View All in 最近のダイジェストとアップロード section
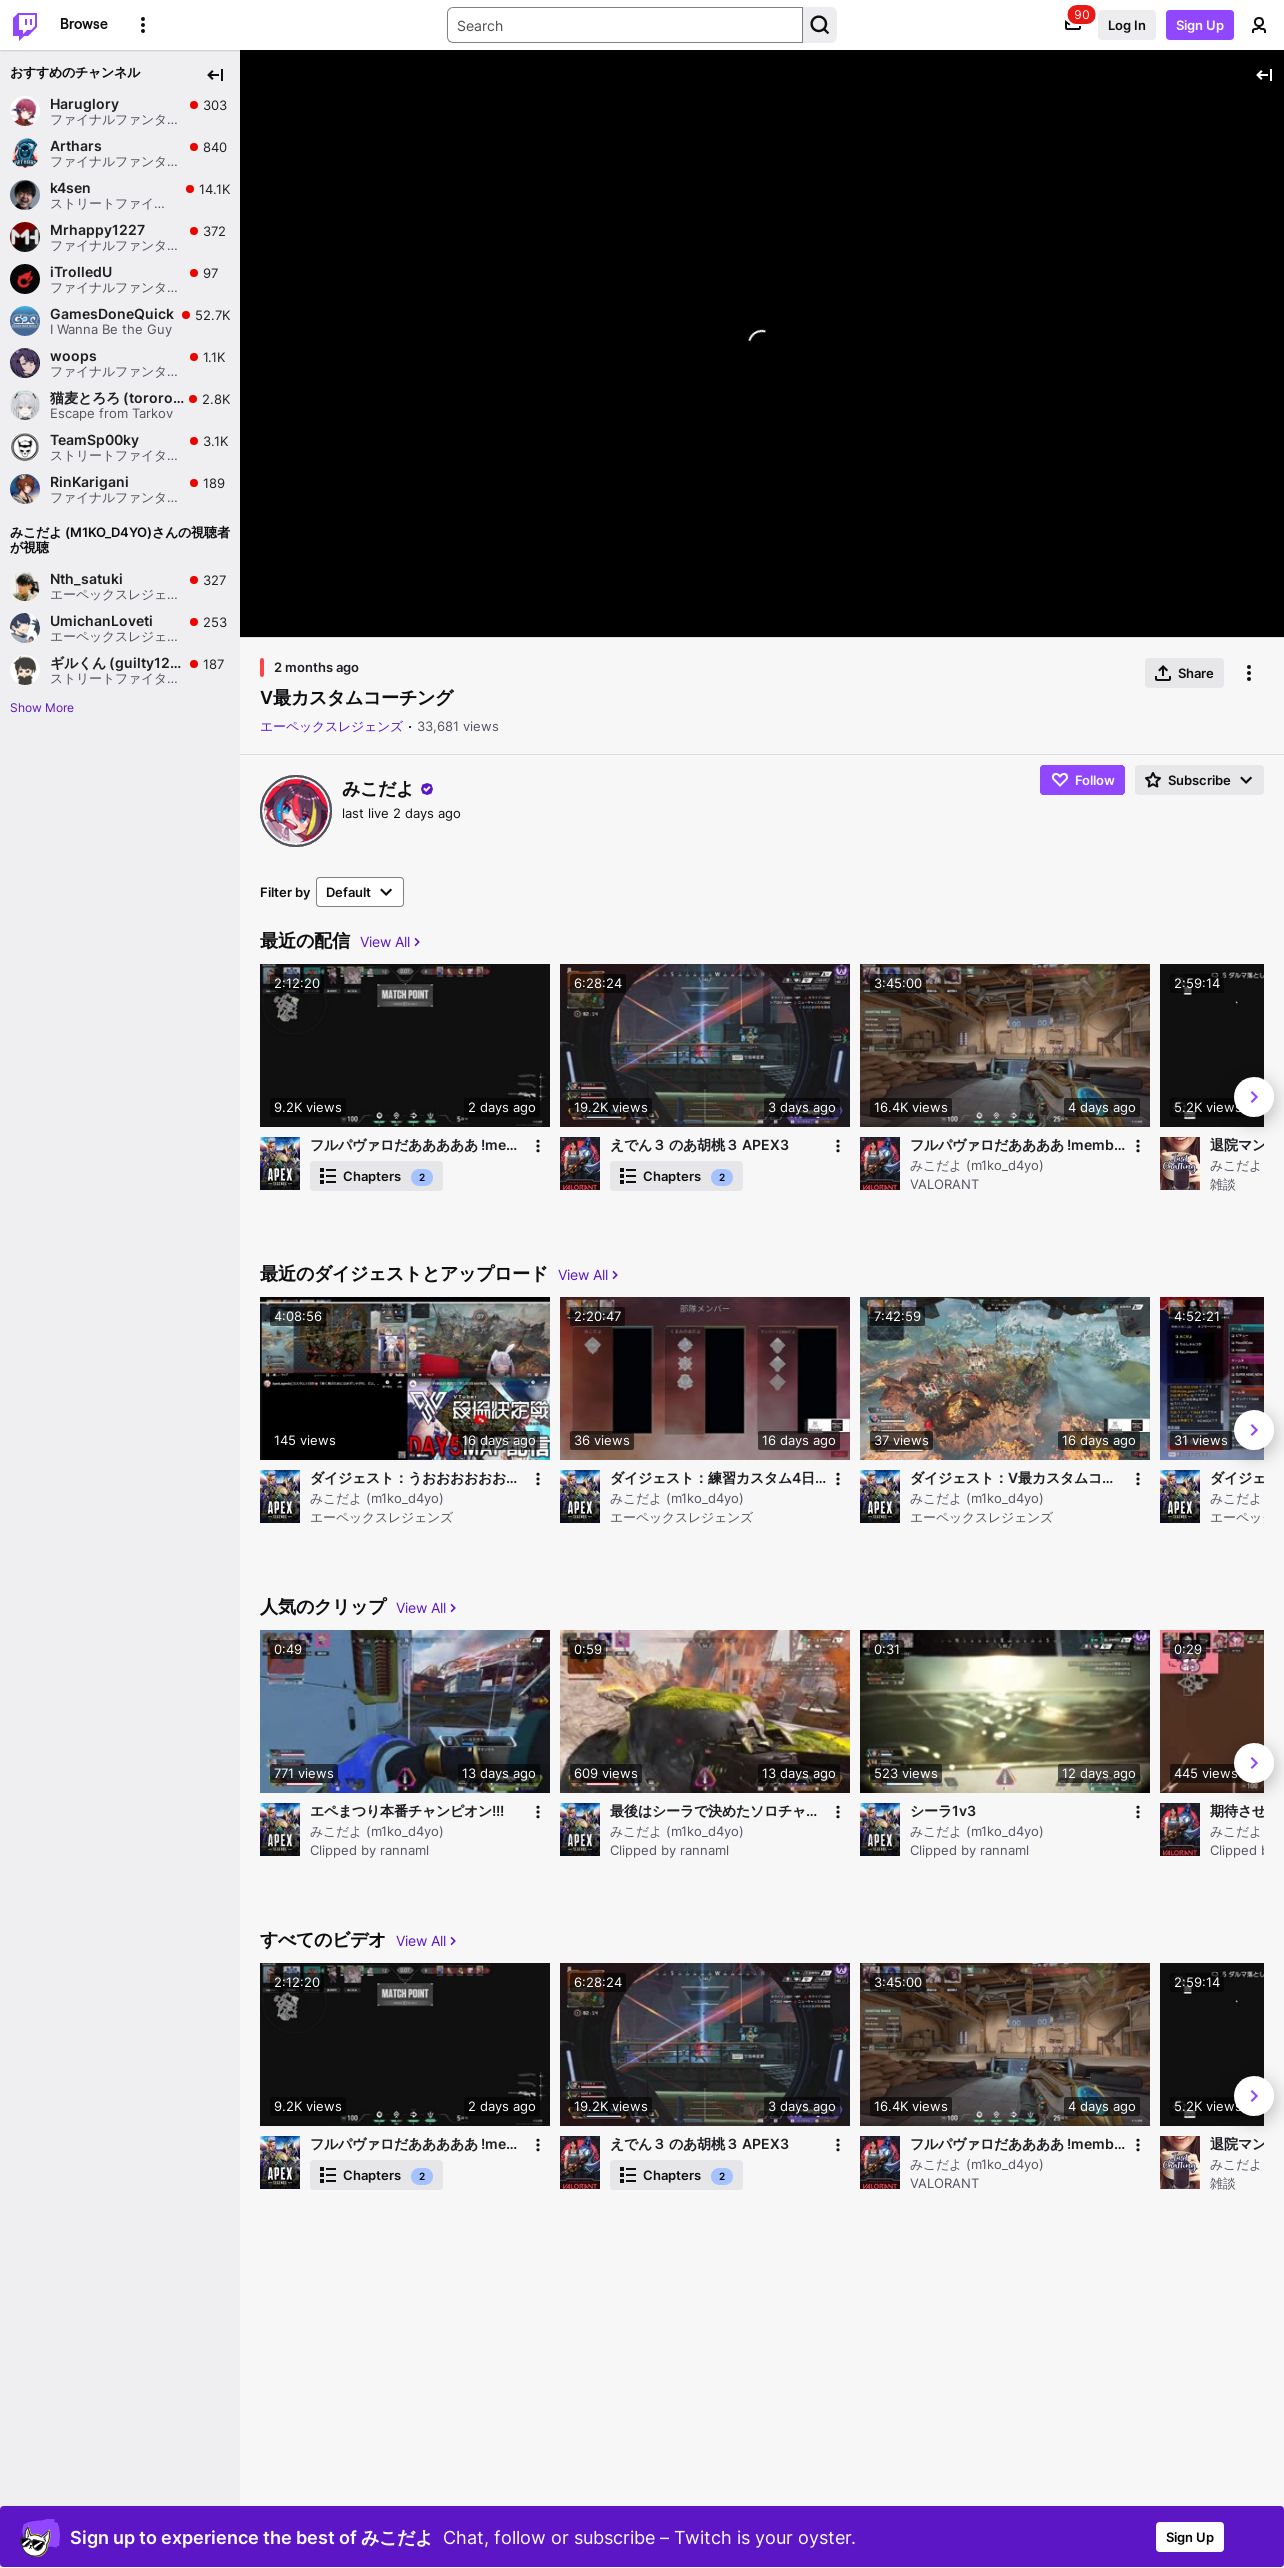Viewport: 1284px width, 2568px height. 588,1275
